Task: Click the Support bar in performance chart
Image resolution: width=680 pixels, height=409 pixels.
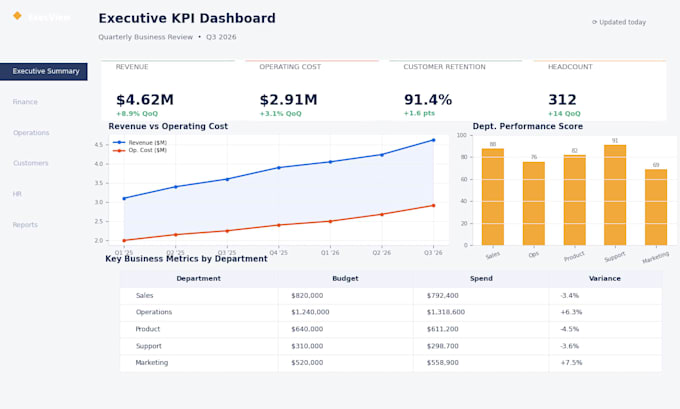Action: [615, 195]
